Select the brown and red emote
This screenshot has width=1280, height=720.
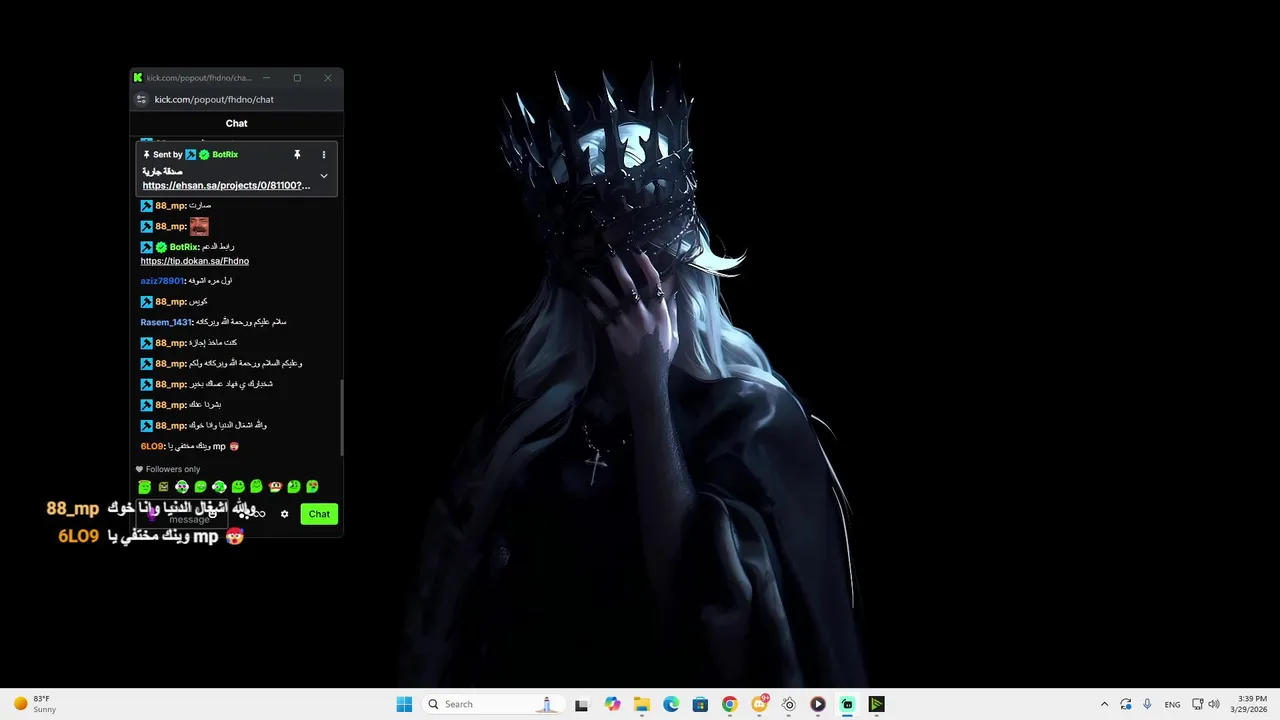[x=275, y=487]
